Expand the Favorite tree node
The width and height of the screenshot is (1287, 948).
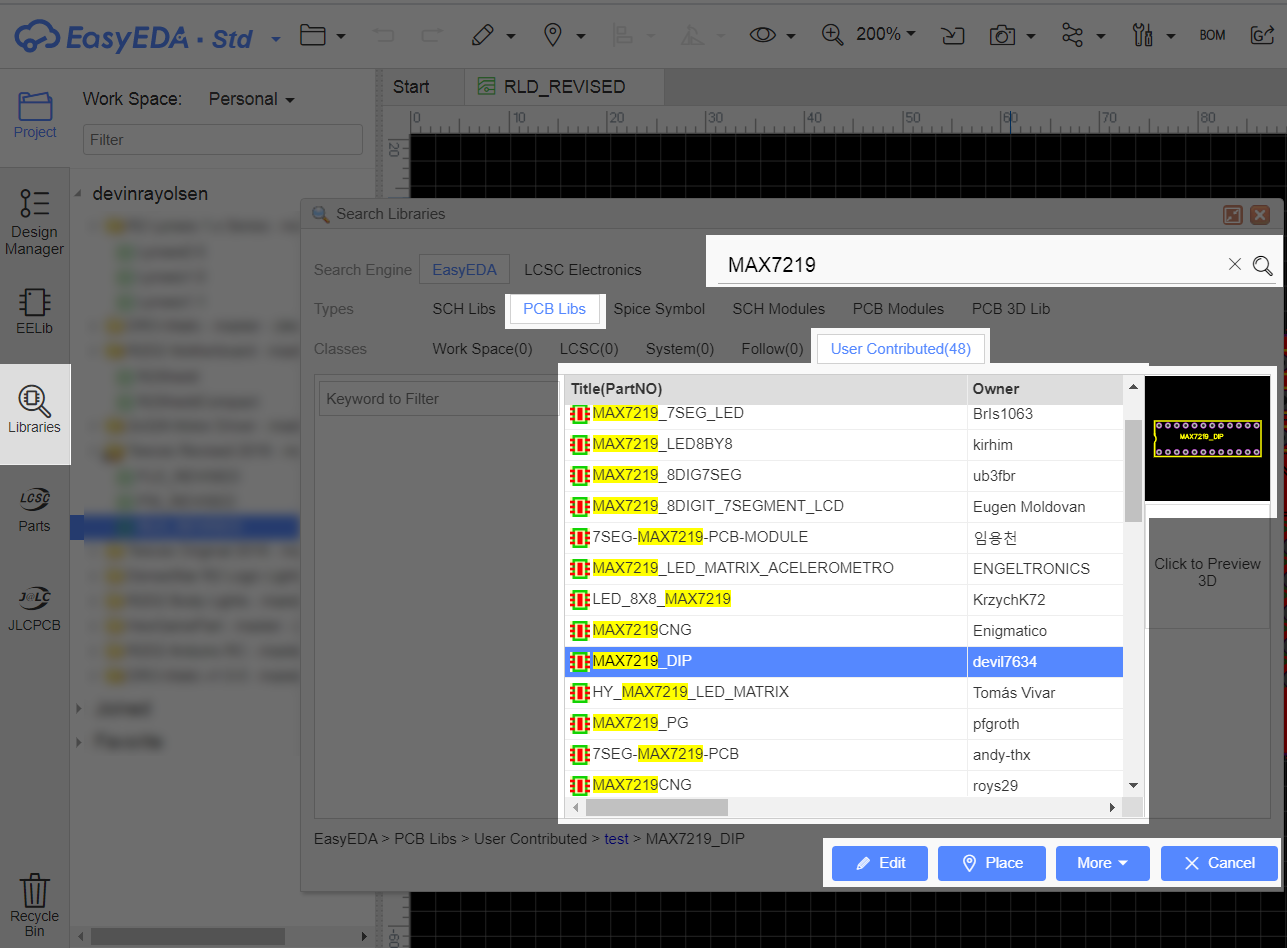[79, 742]
